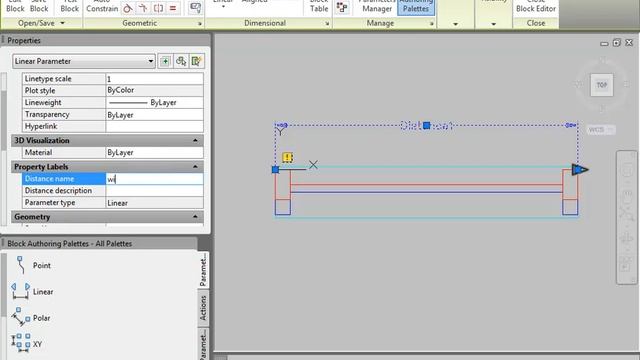
Task: Click the Authoring Palettes button
Action: coord(416,7)
